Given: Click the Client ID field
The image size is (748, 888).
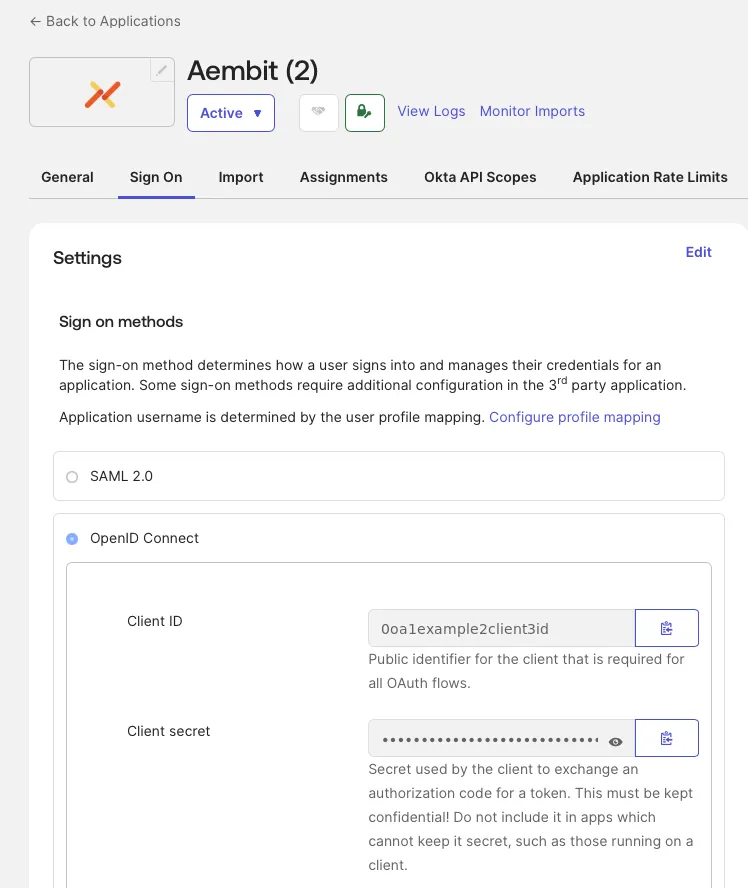Looking at the screenshot, I should coord(502,628).
